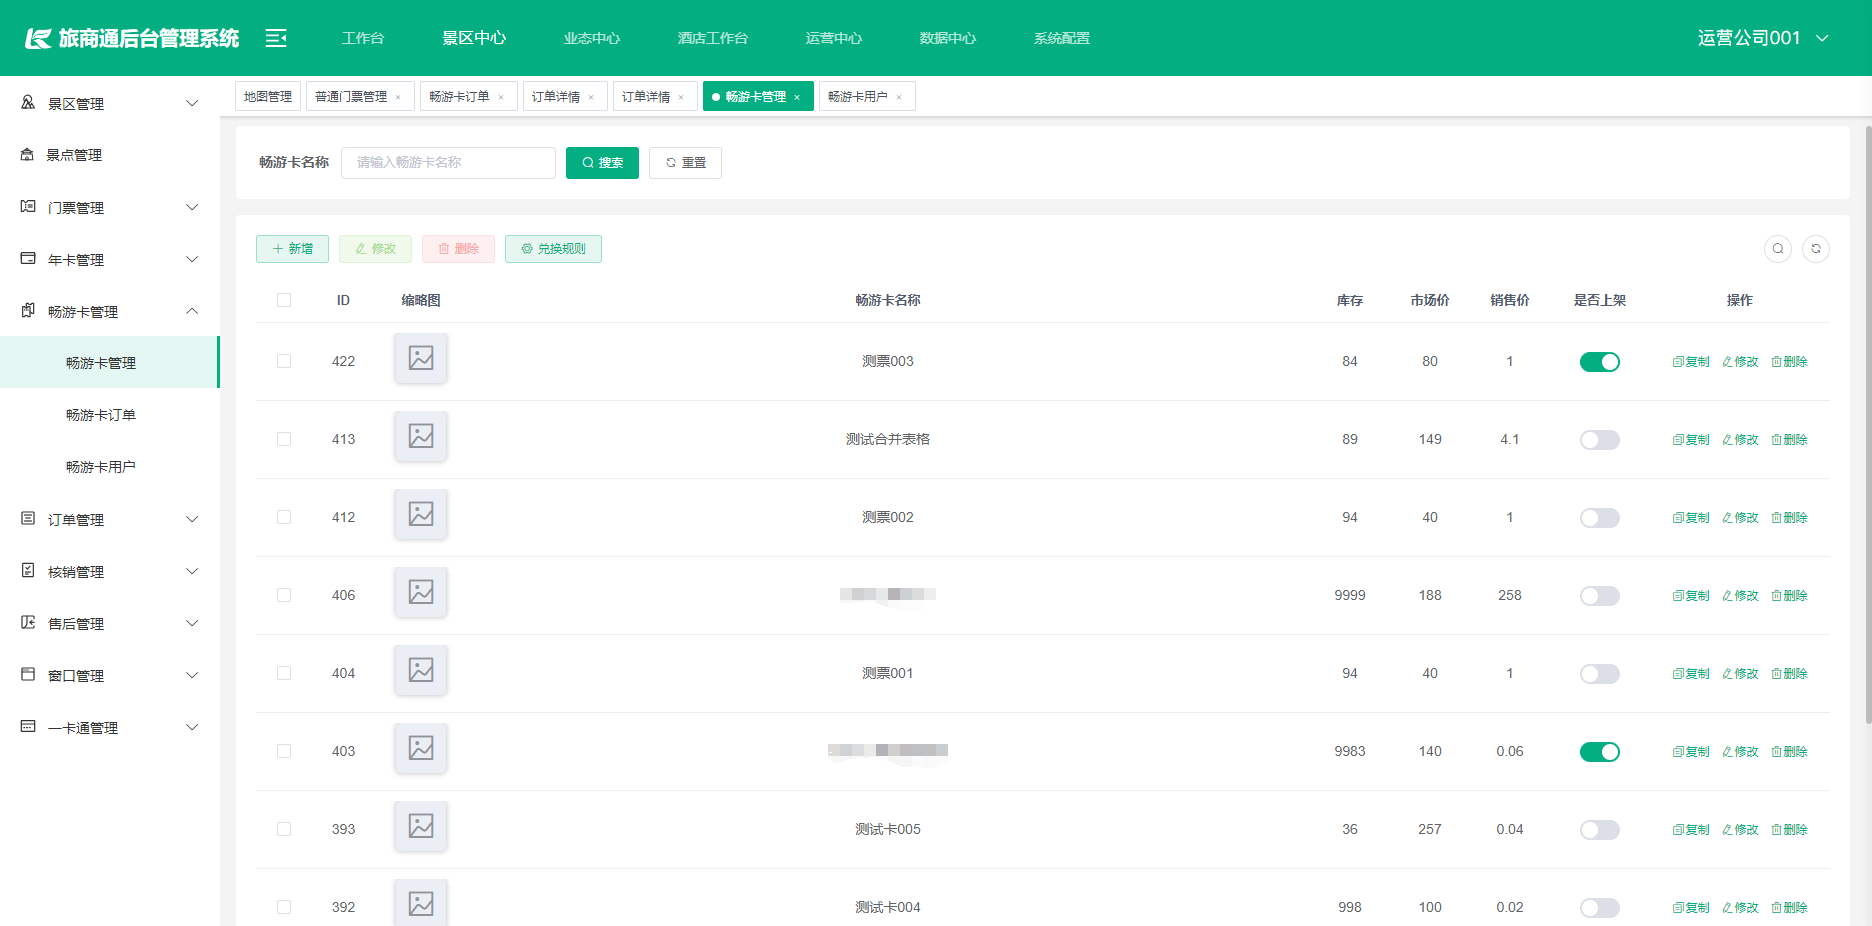Click the 畅游卡名称 search input field
Screen dimensions: 1872x926
coord(448,163)
